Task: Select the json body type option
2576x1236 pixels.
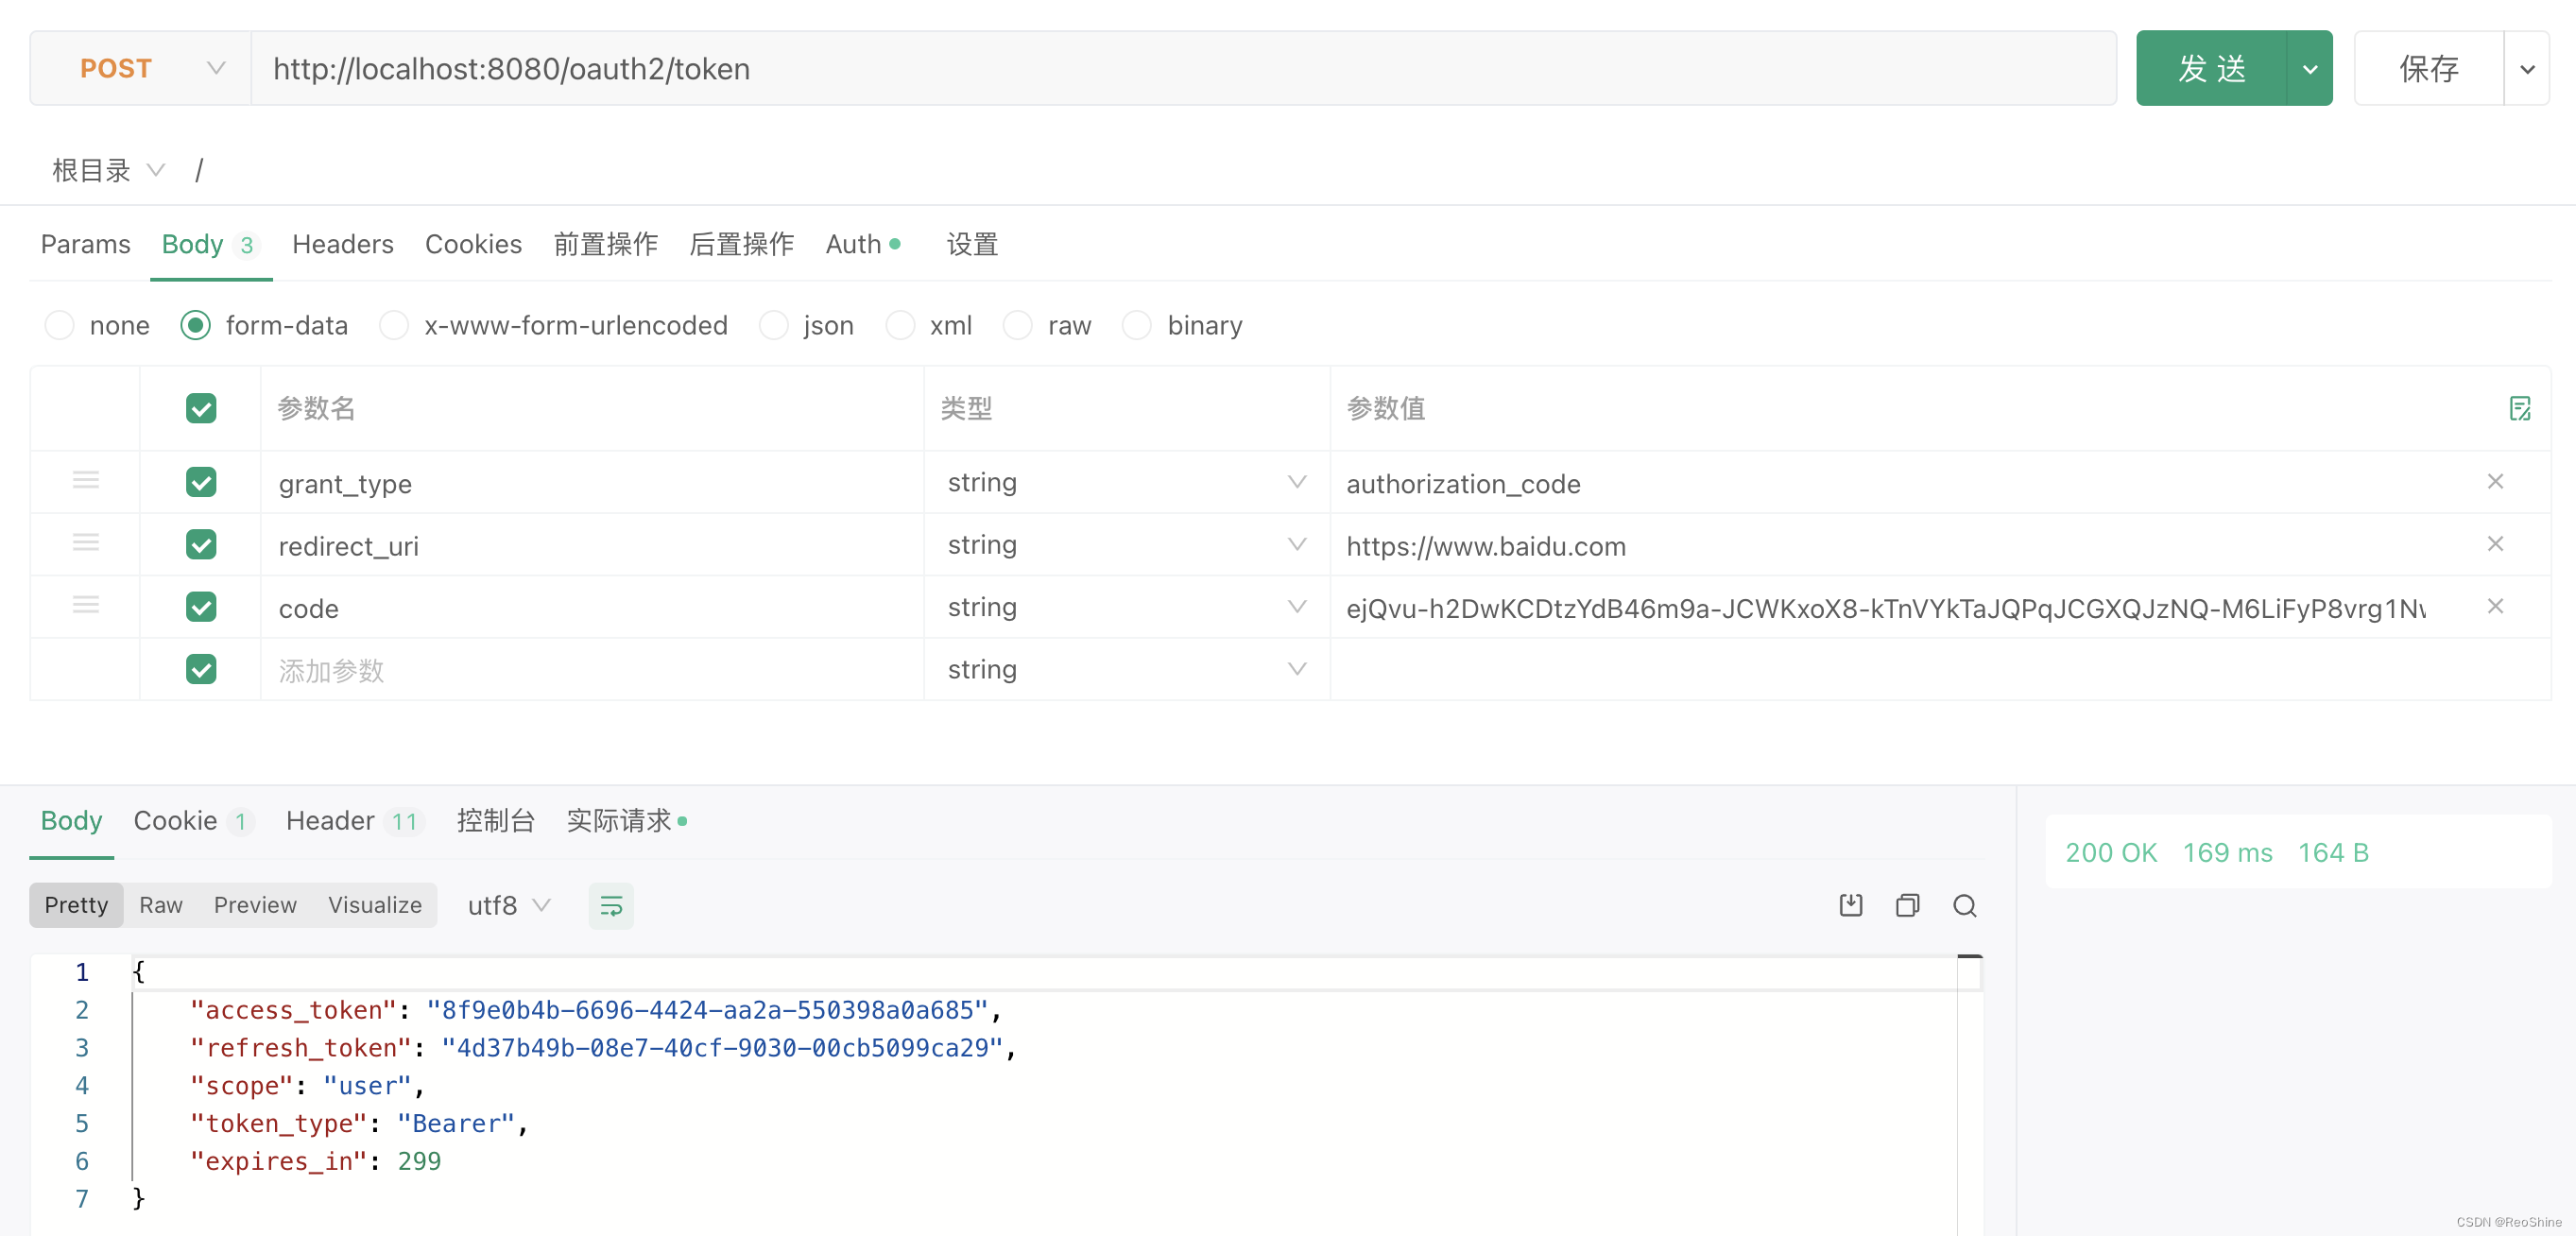Action: [774, 325]
